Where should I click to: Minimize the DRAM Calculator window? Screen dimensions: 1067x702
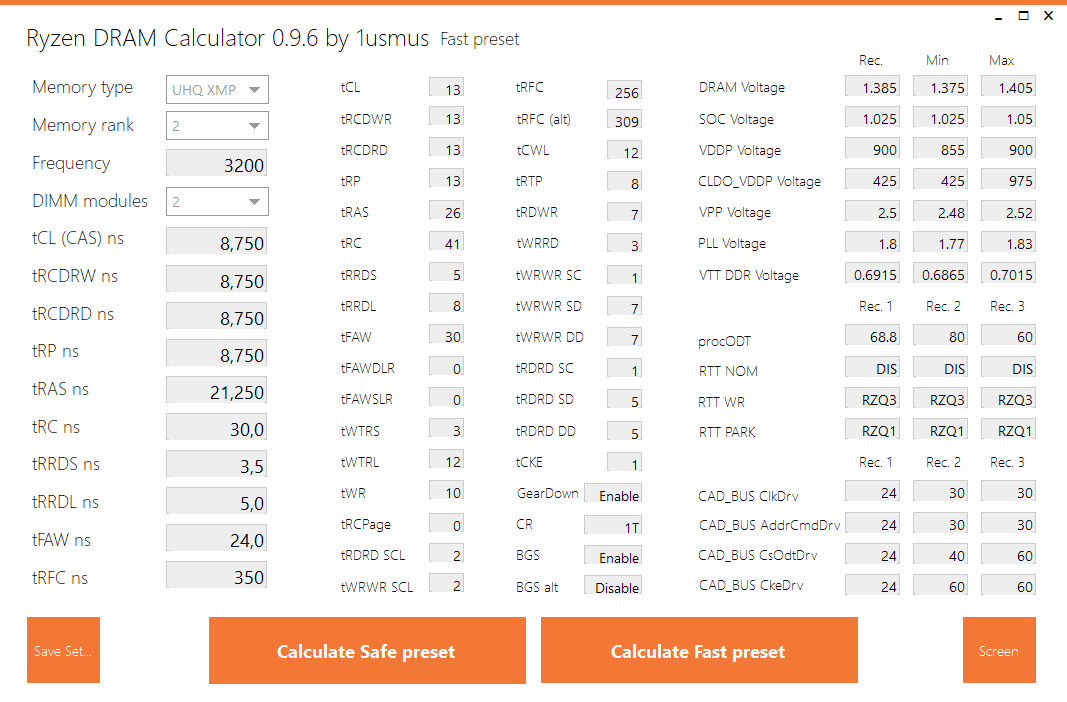point(997,16)
